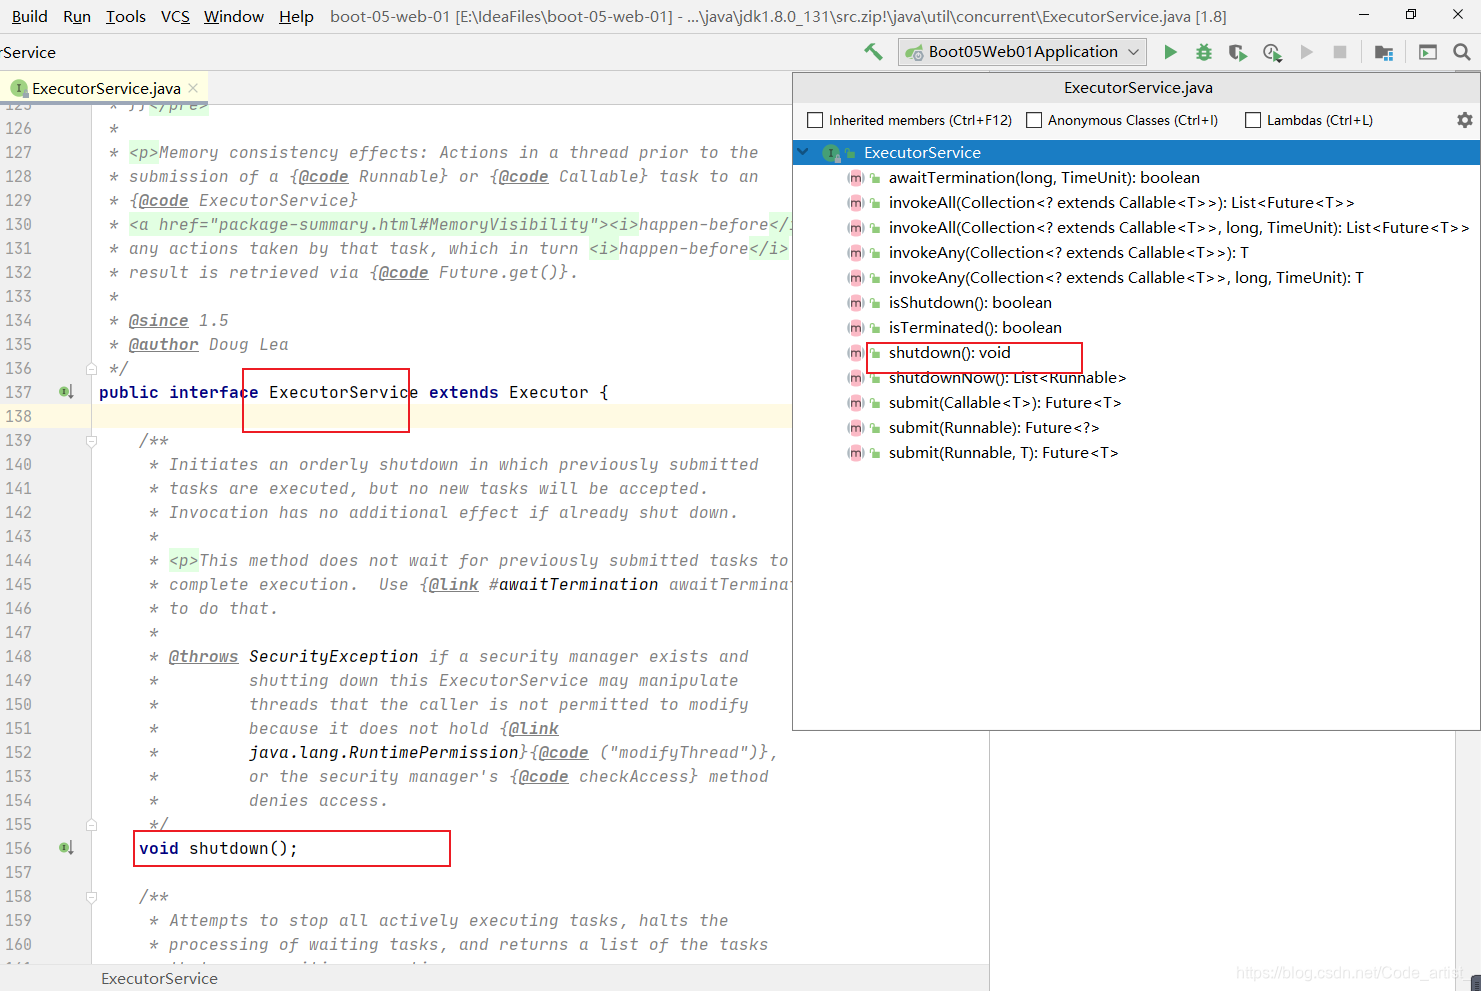This screenshot has width=1481, height=991.
Task: Open the Boot05Web01Application run configuration dropdown
Action: coord(1022,52)
